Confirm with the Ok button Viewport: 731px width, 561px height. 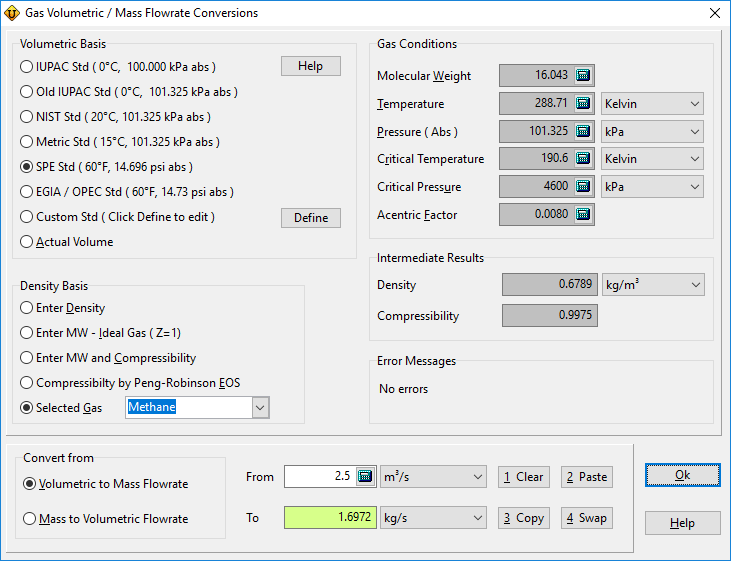pos(683,475)
